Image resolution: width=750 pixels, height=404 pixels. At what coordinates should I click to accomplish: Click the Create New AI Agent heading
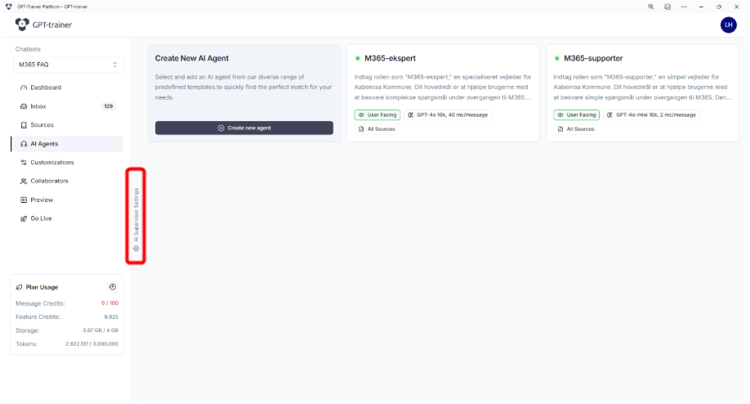tap(192, 58)
